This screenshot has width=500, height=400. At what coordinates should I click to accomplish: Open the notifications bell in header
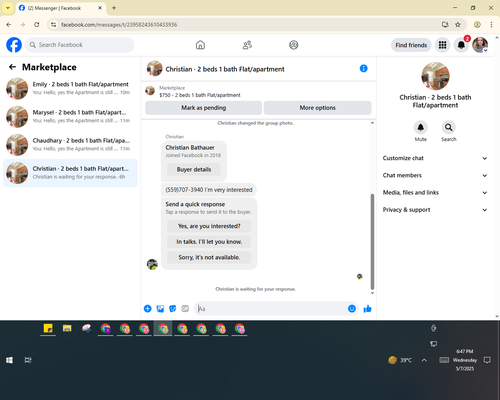click(461, 45)
